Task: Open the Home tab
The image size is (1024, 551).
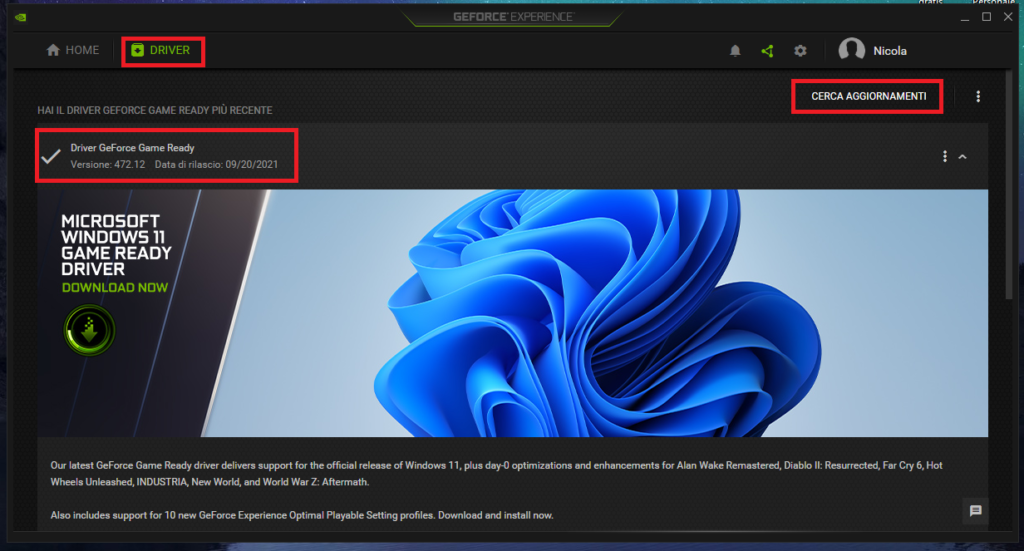Action: pyautogui.click(x=72, y=50)
